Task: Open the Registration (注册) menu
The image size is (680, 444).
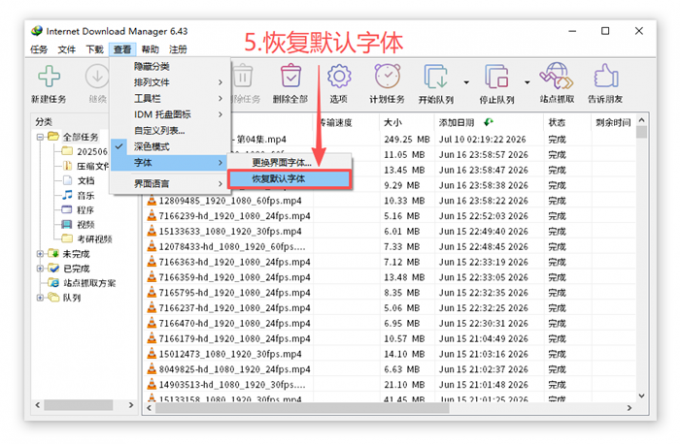Action: click(178, 49)
